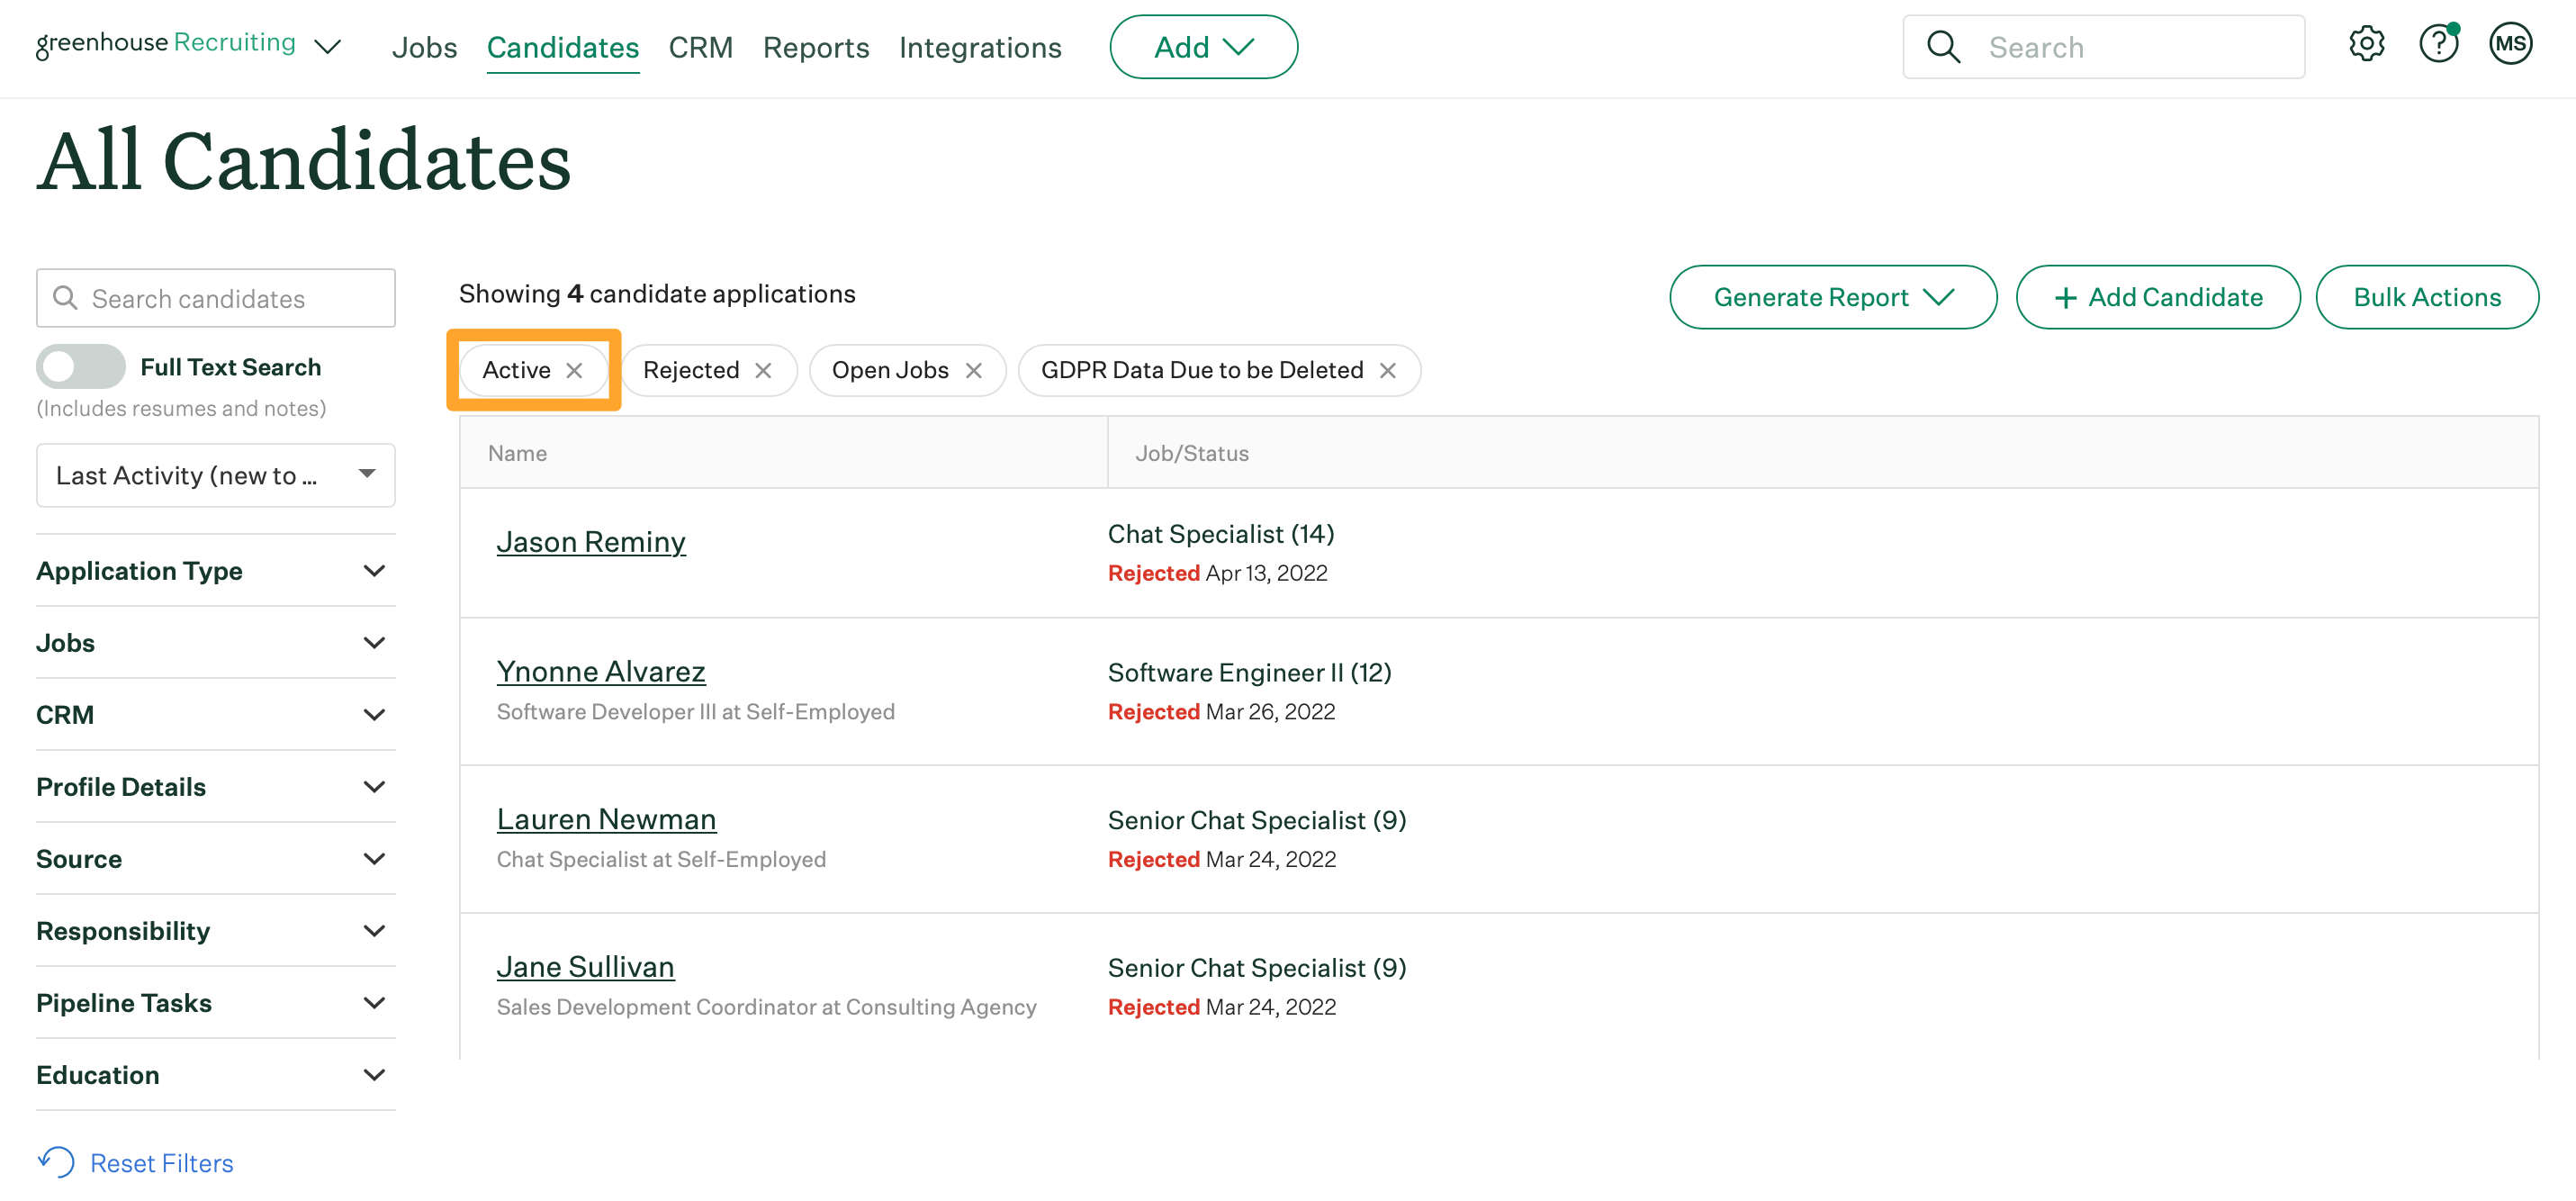2576x1201 pixels.
Task: Expand the Application Type filter section
Action: click(215, 571)
